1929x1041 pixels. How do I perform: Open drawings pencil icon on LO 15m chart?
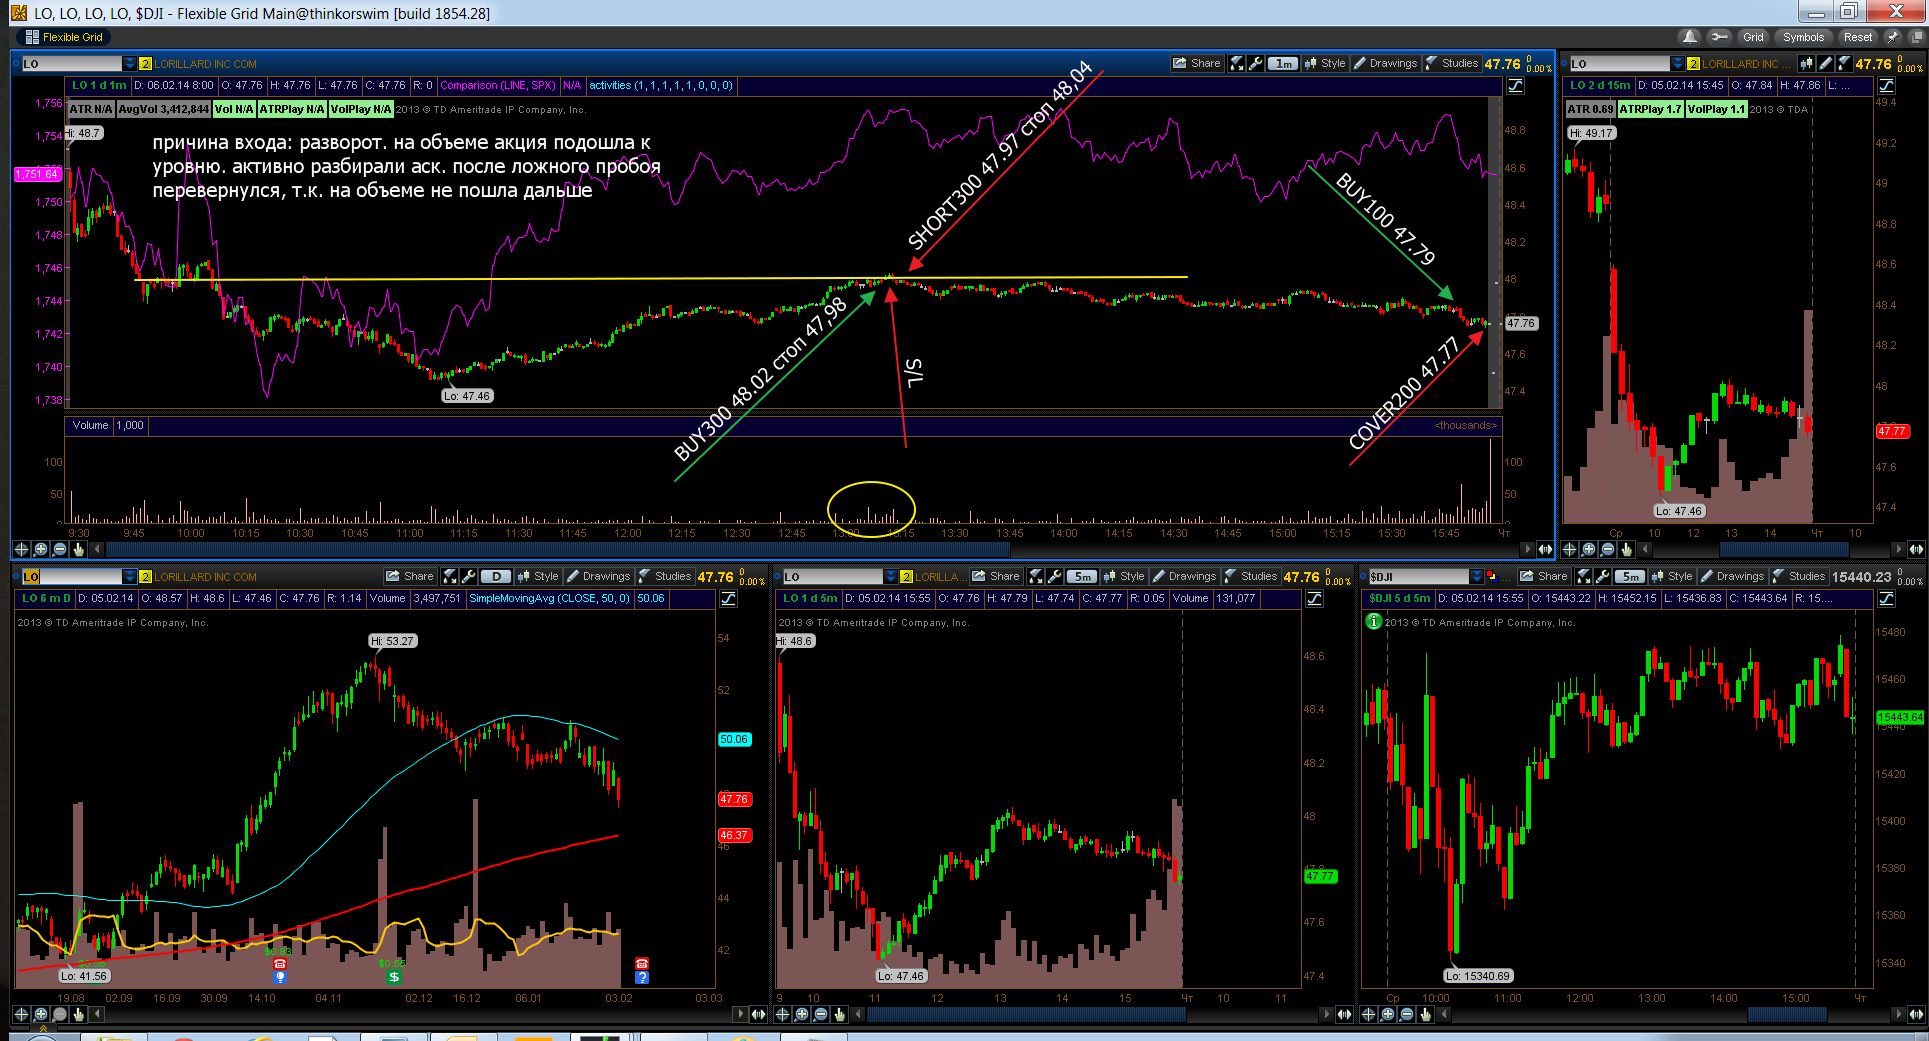(1825, 63)
